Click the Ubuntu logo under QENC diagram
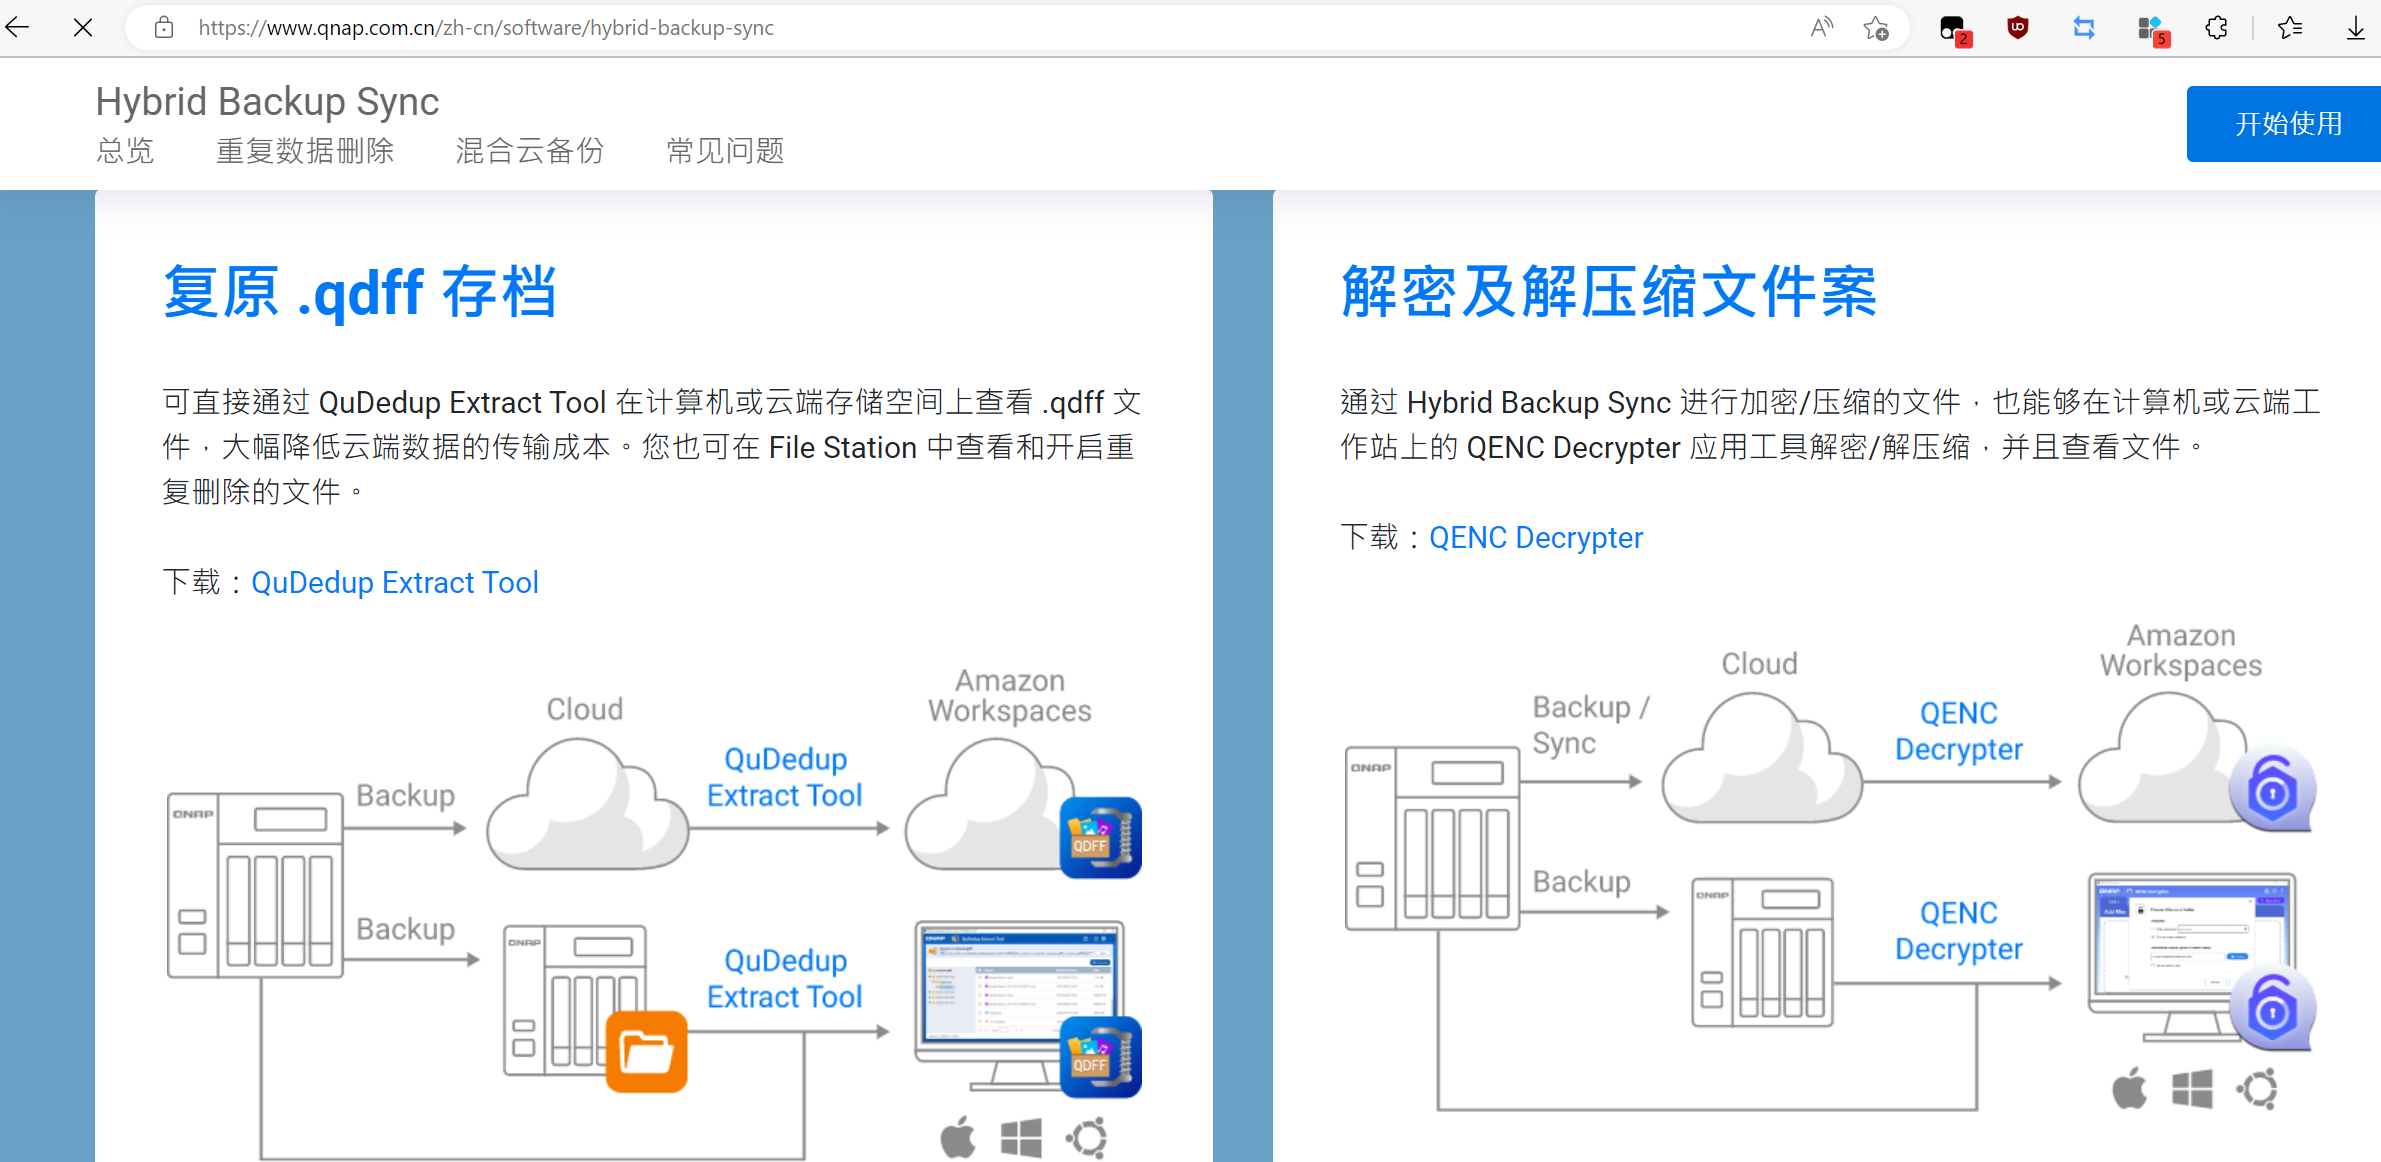Image resolution: width=2381 pixels, height=1162 pixels. [x=2258, y=1088]
